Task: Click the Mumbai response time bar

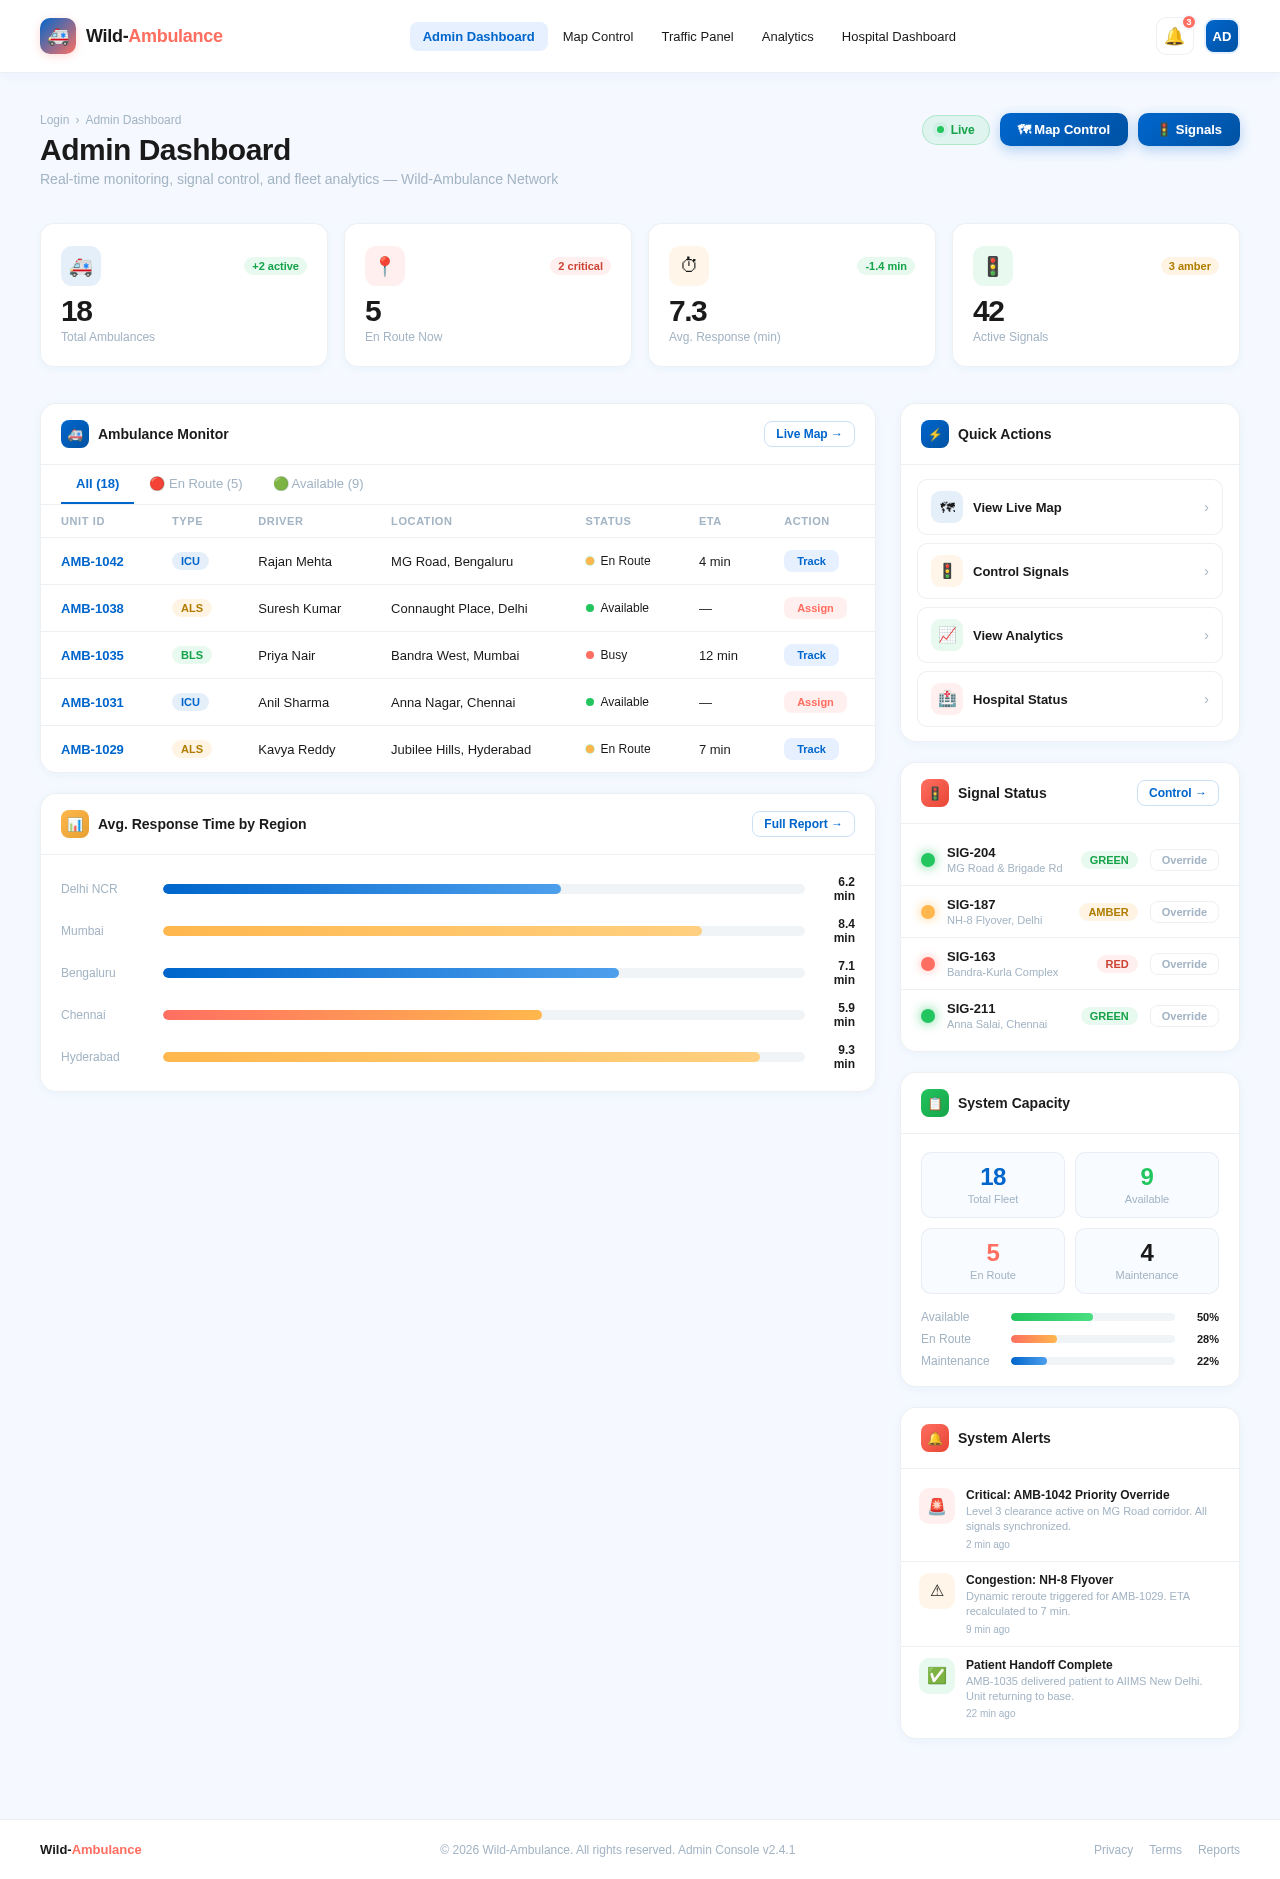Action: (484, 931)
